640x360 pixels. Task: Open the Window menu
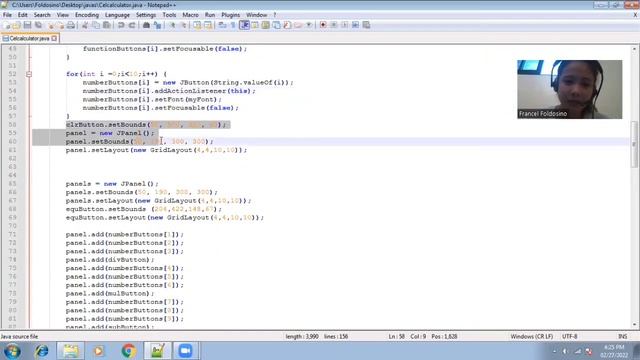tap(256, 15)
